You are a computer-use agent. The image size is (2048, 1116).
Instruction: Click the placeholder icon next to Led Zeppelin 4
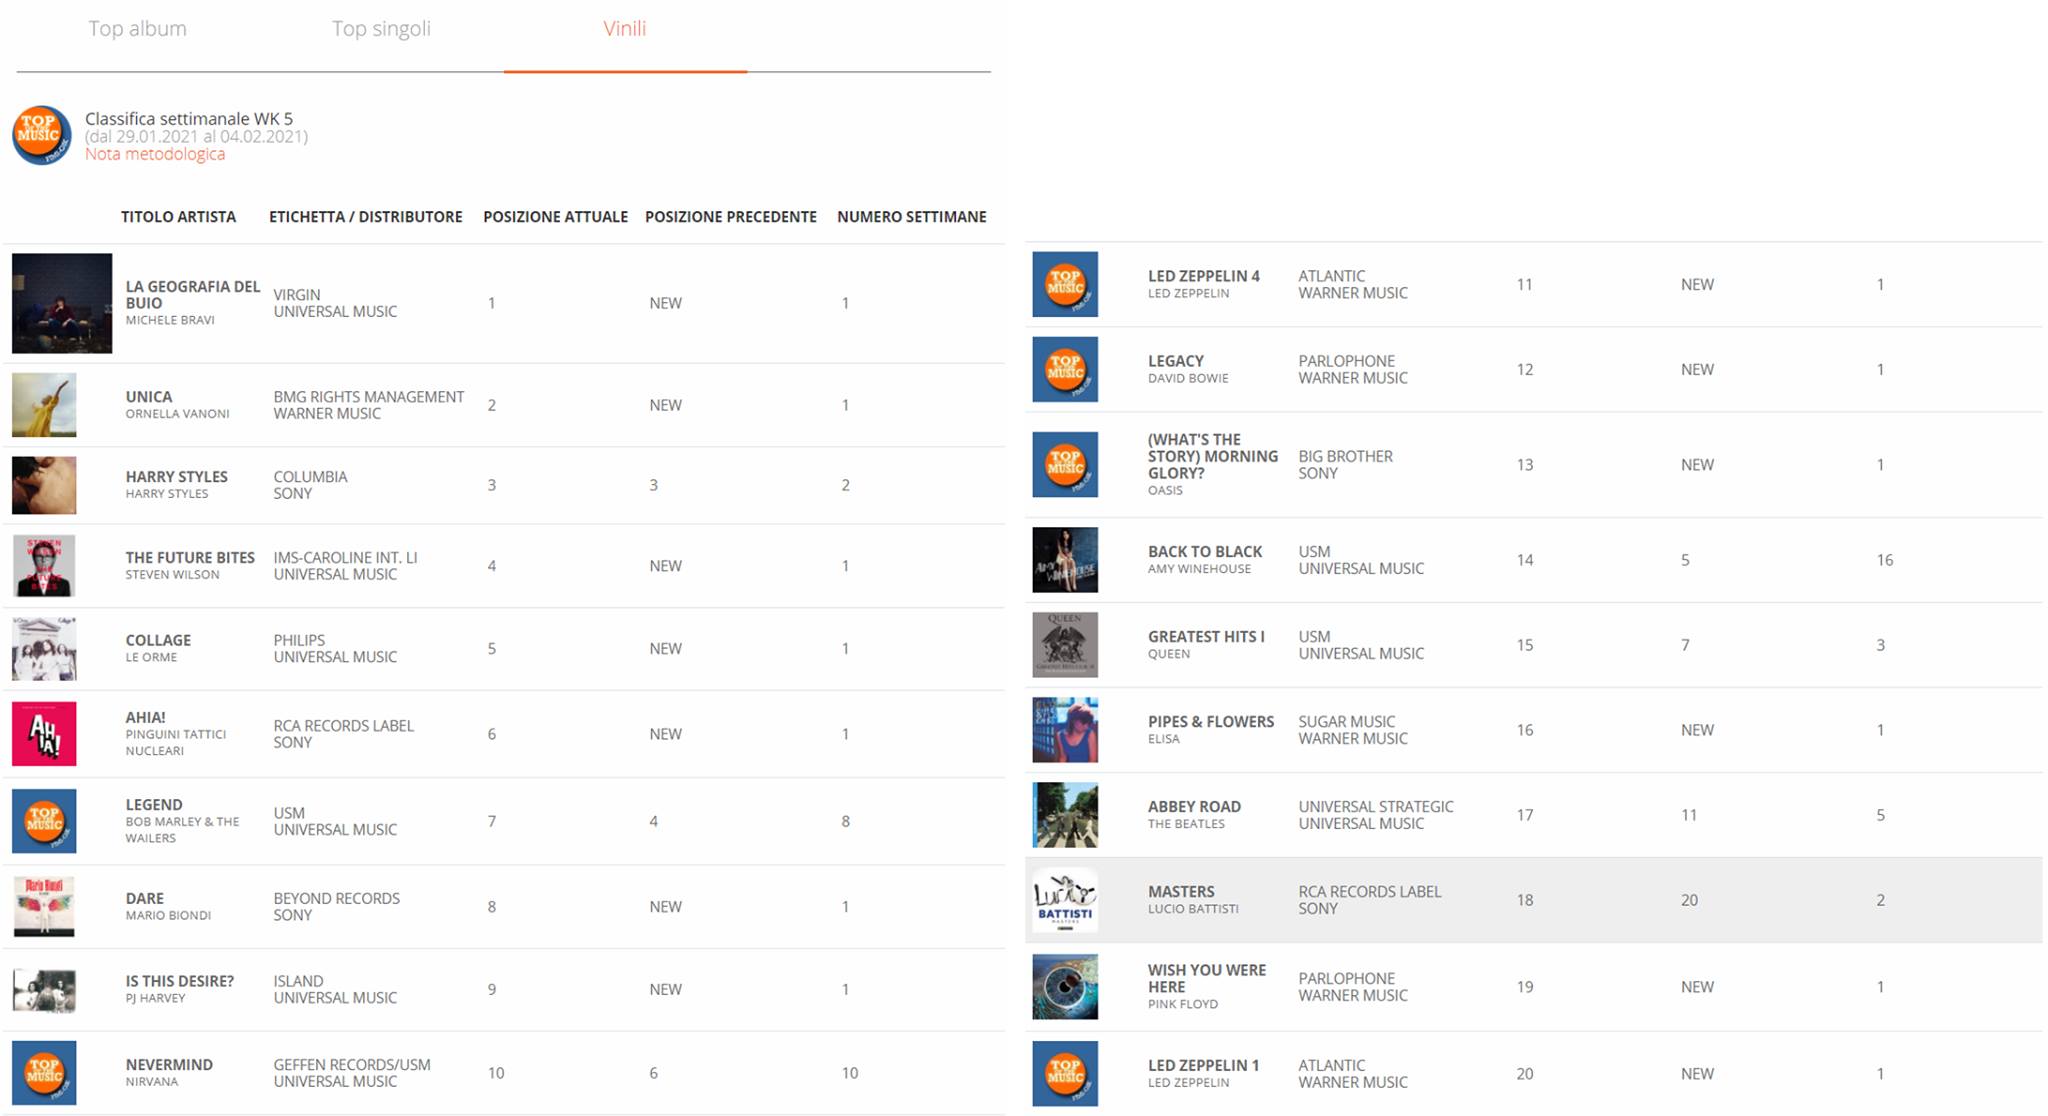[1065, 285]
